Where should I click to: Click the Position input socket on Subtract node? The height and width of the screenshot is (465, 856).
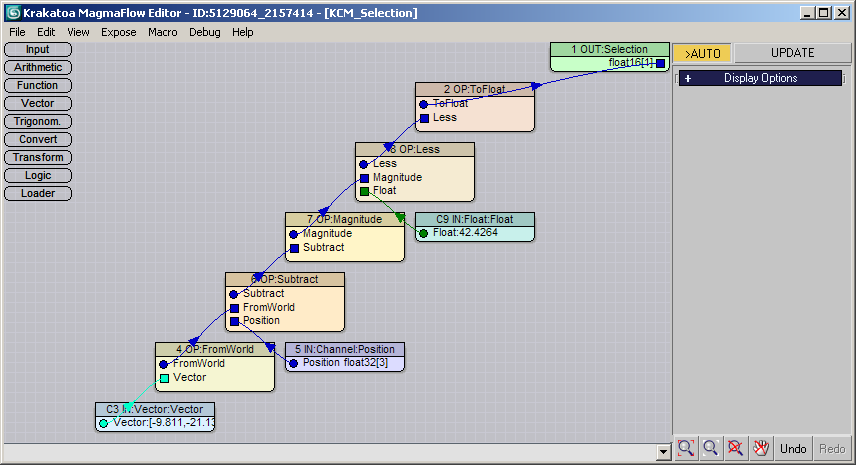(x=235, y=321)
